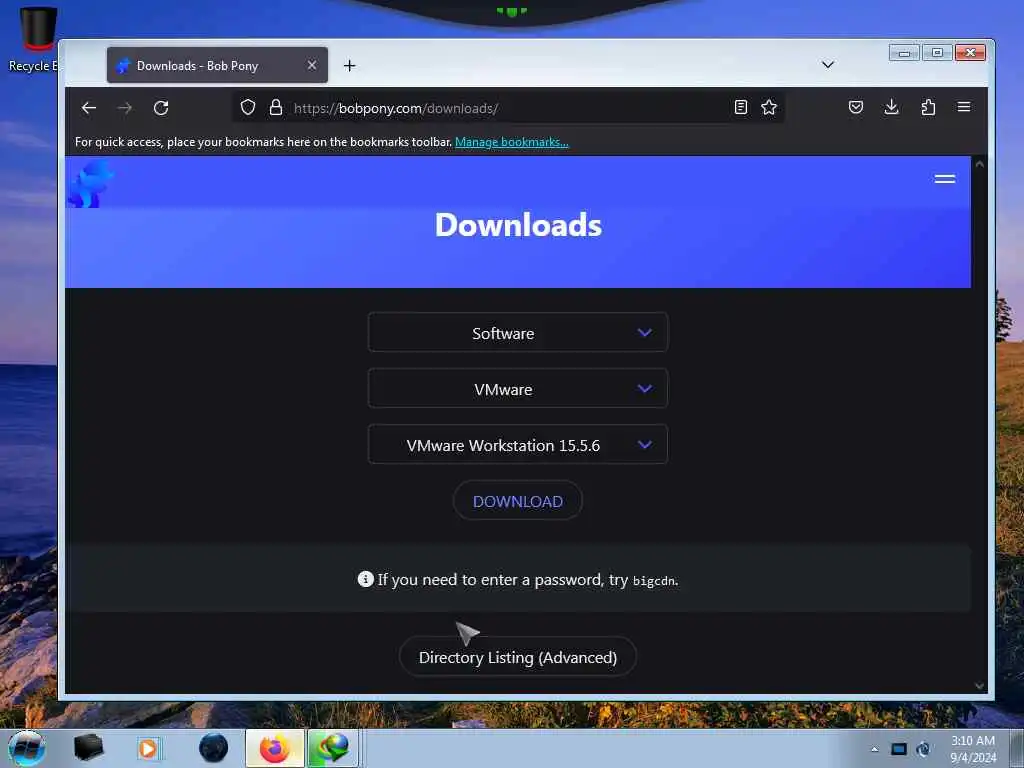Open the dark globe taskbar icon

pyautogui.click(x=214, y=748)
